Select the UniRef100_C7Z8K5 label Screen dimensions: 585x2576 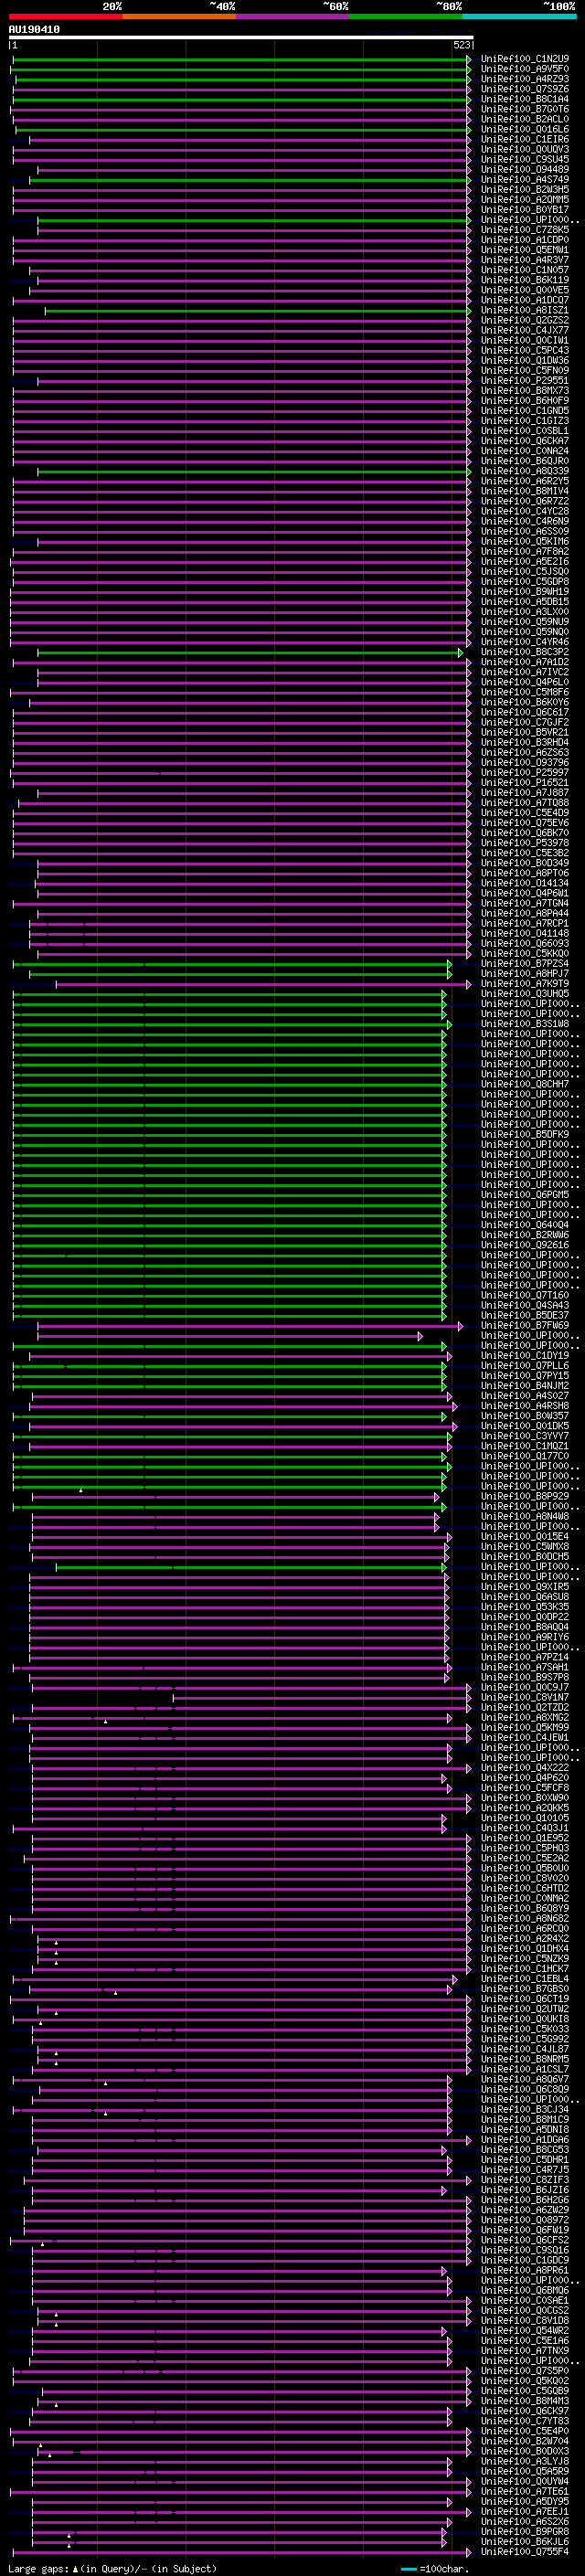pyautogui.click(x=525, y=230)
